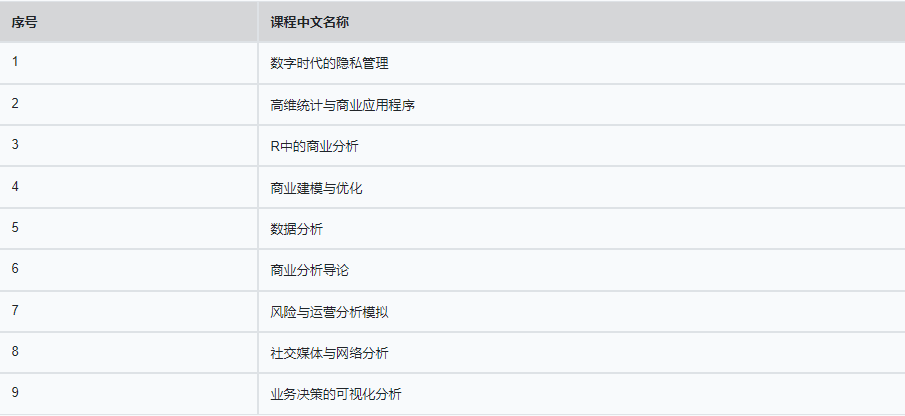Select the course 高维统计与商业应用程序

click(342, 104)
